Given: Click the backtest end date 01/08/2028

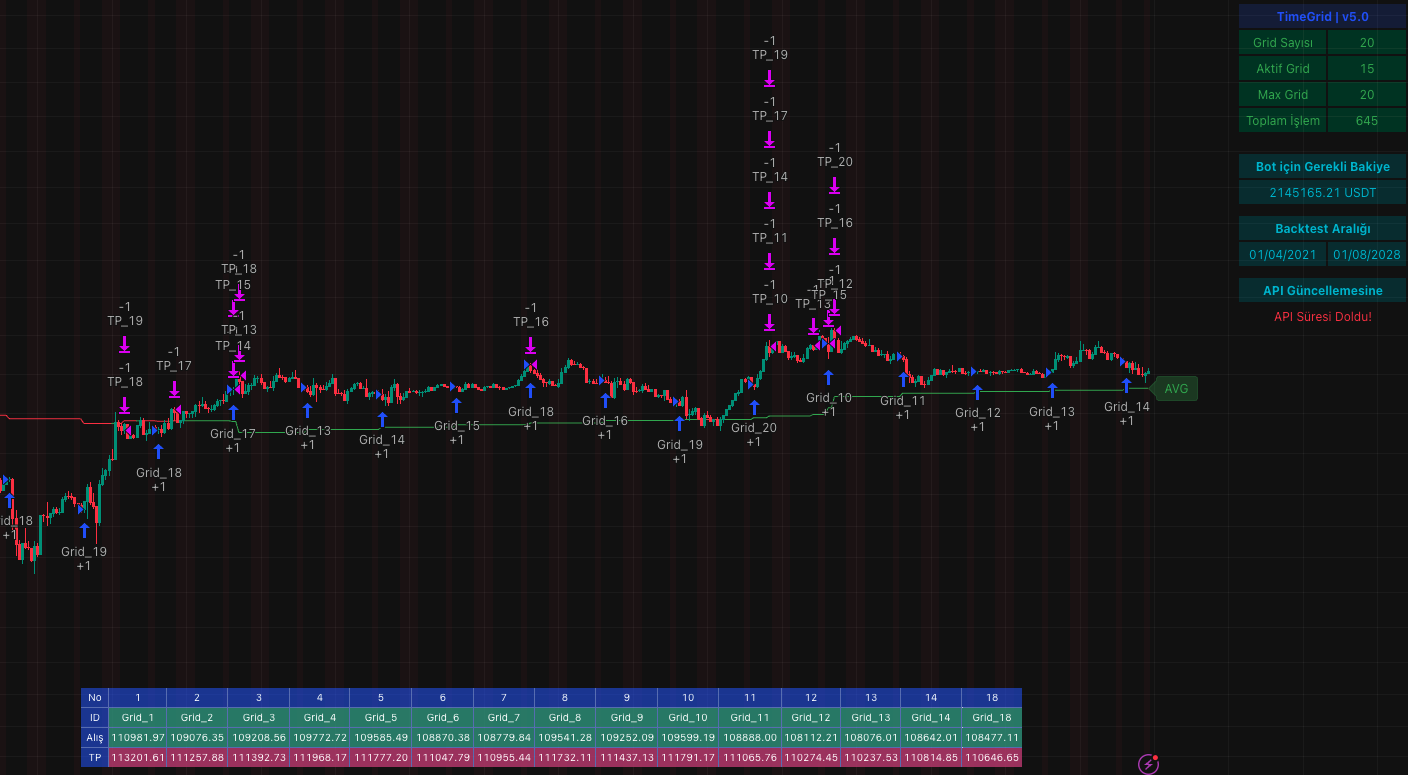Looking at the screenshot, I should (x=1367, y=255).
